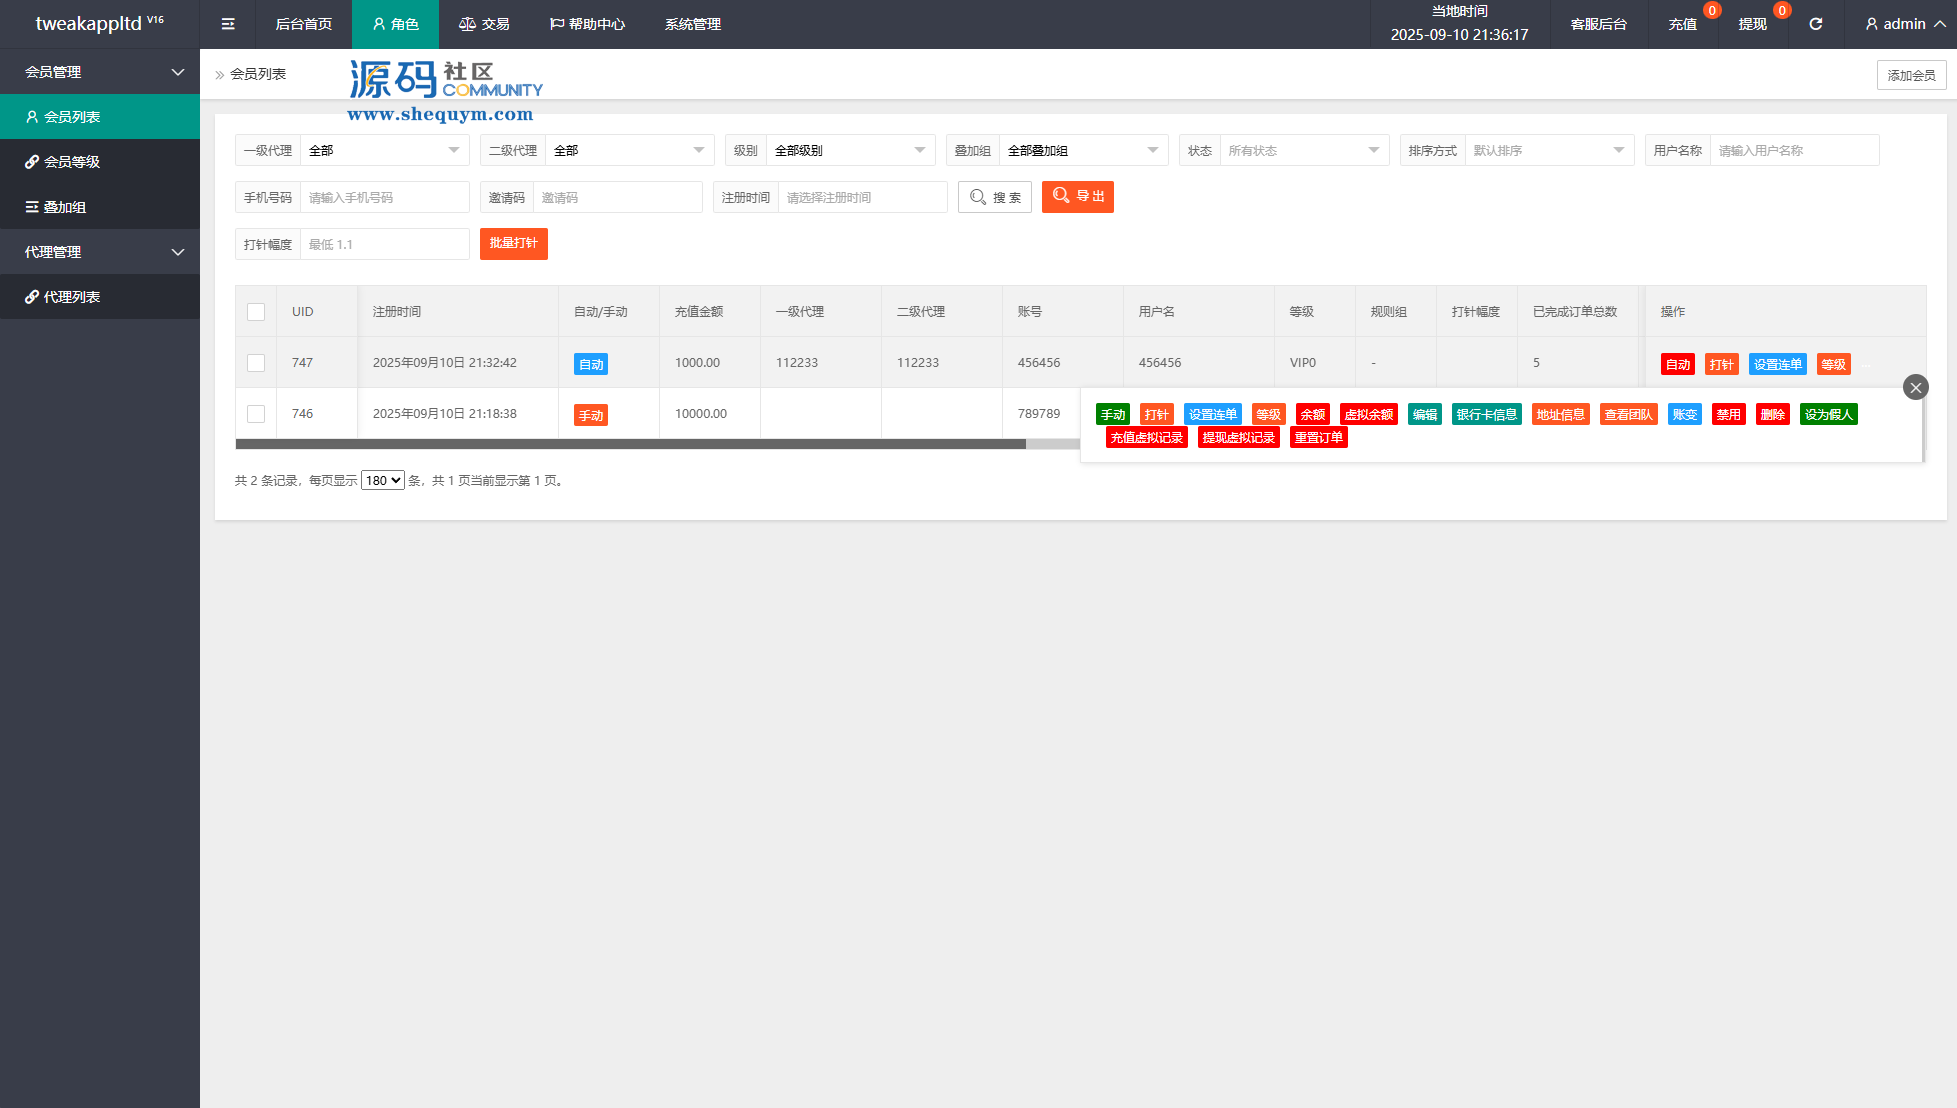The width and height of the screenshot is (1957, 1108).
Task: Open the 帮助中心 top menu
Action: click(x=587, y=24)
